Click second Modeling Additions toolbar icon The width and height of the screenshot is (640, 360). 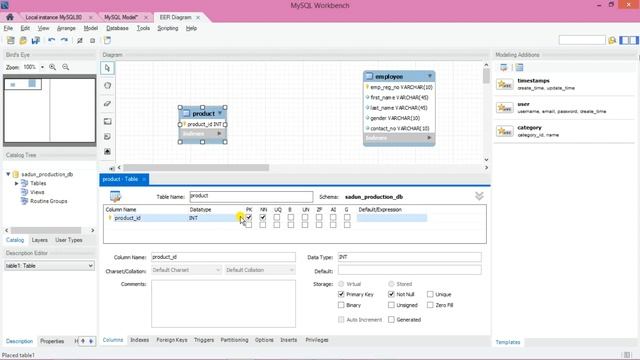coord(519,67)
